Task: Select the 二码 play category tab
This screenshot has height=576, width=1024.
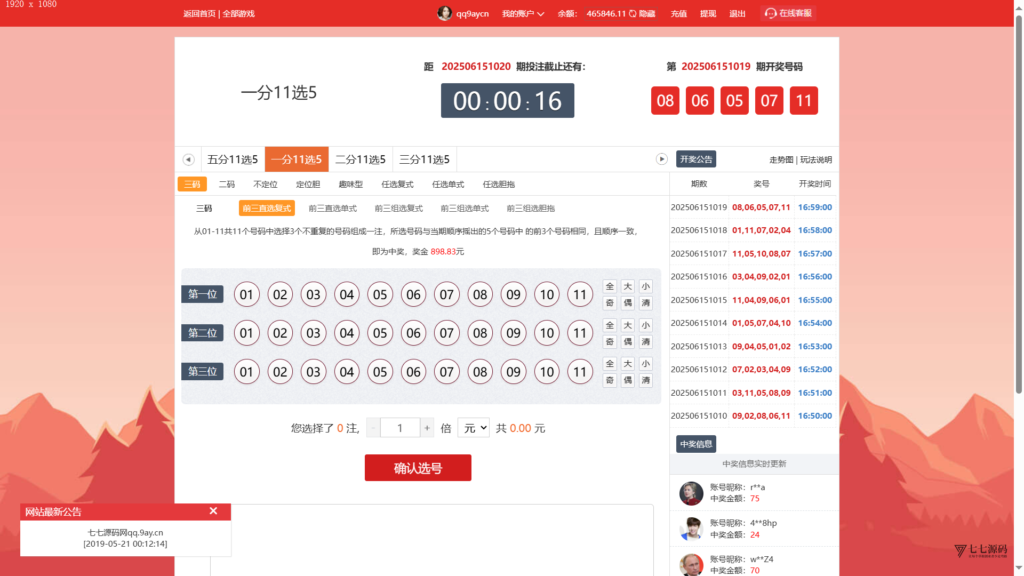Action: coord(227,184)
